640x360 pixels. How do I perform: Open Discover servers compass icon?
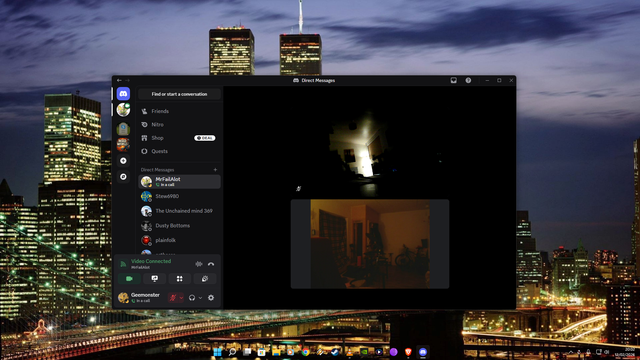(123, 177)
